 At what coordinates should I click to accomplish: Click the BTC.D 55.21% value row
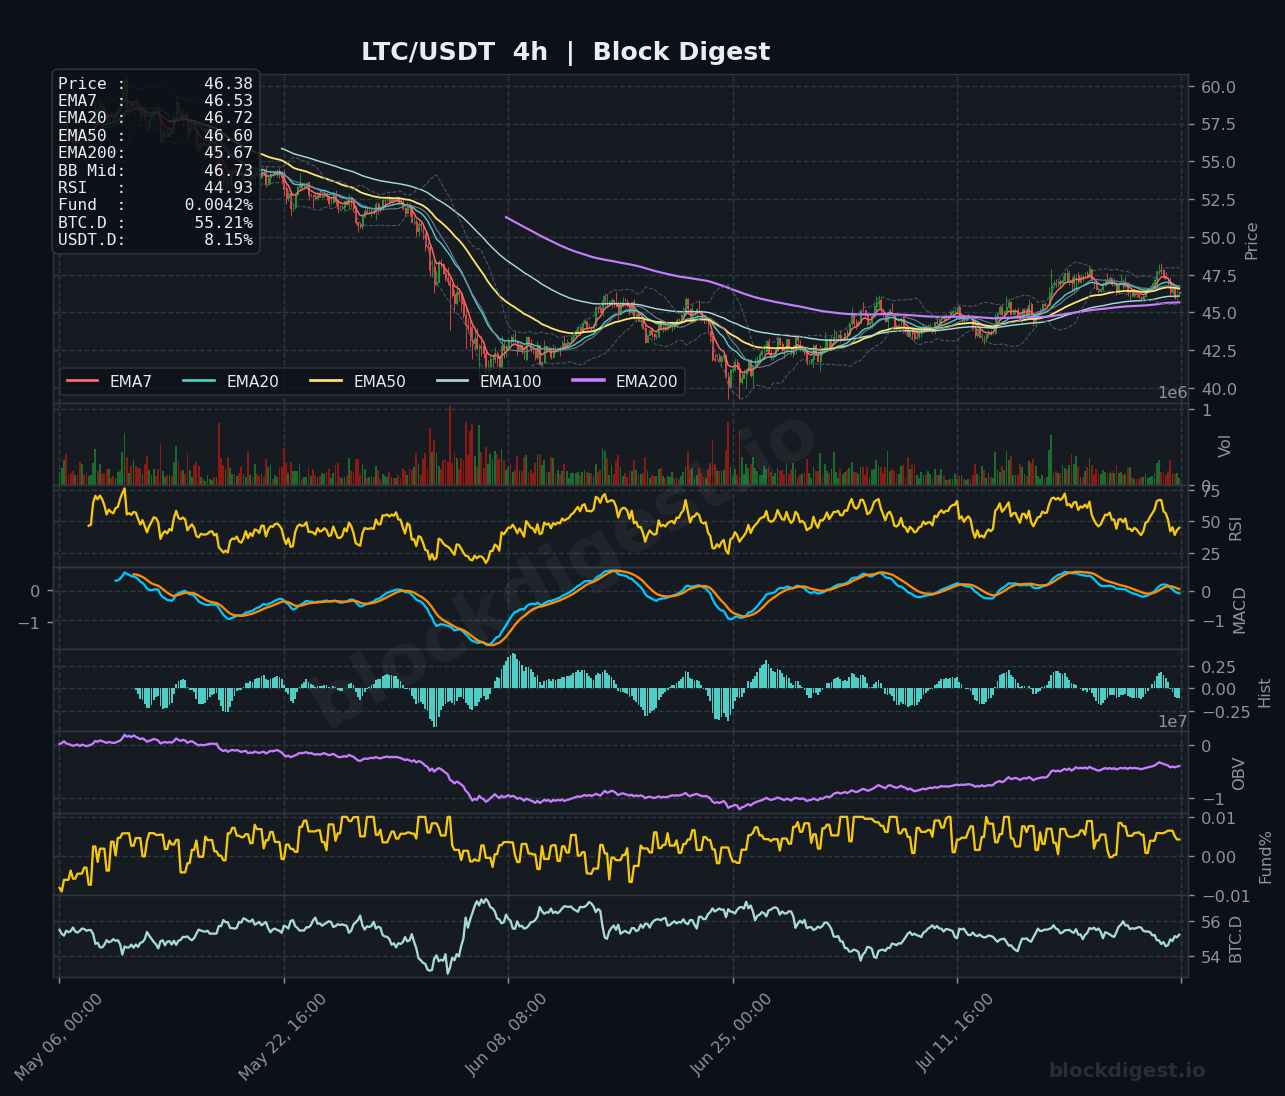point(155,223)
